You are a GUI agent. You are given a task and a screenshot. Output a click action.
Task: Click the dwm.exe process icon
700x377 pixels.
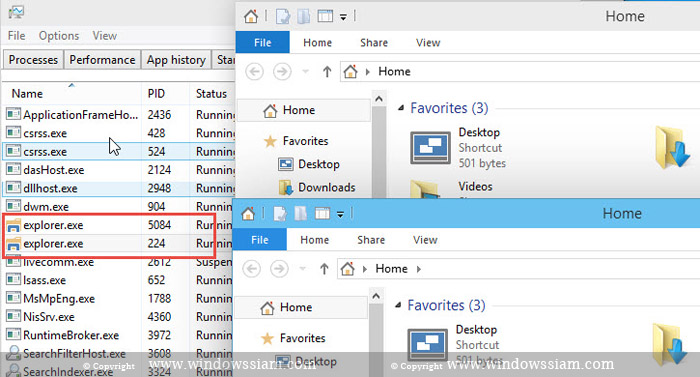[x=13, y=206]
